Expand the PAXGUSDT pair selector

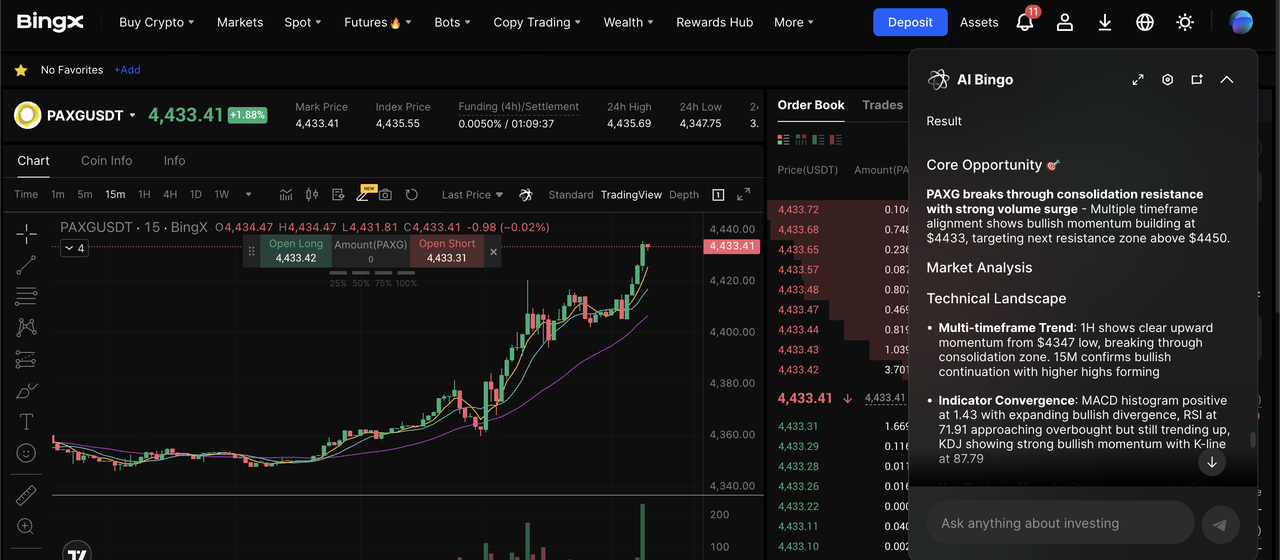click(x=132, y=116)
